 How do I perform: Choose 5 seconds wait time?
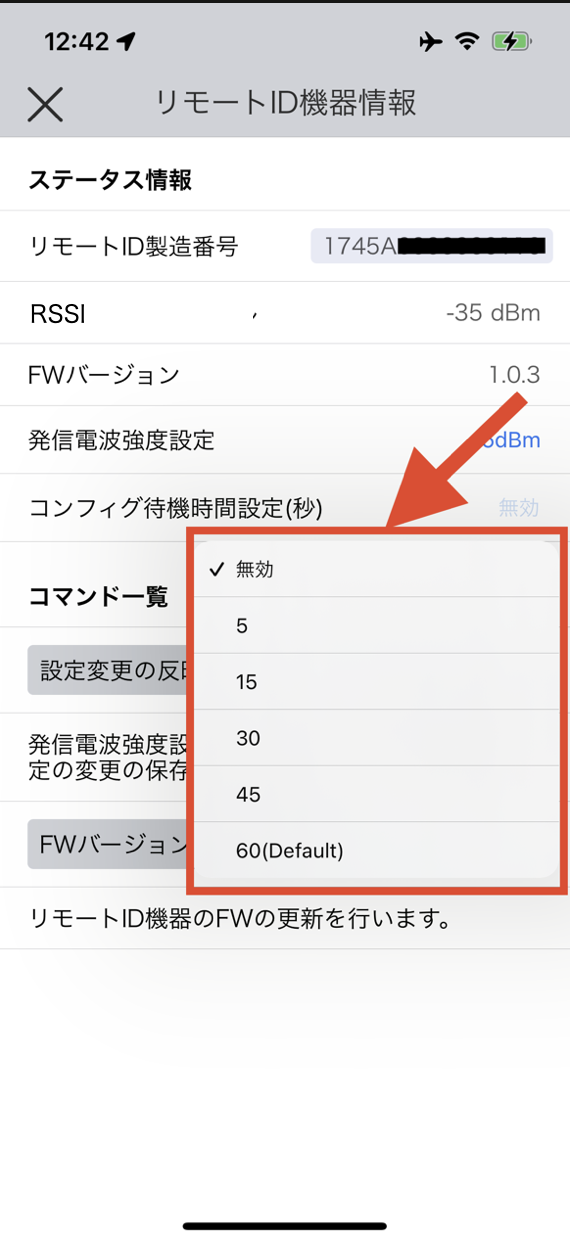pyautogui.click(x=375, y=626)
